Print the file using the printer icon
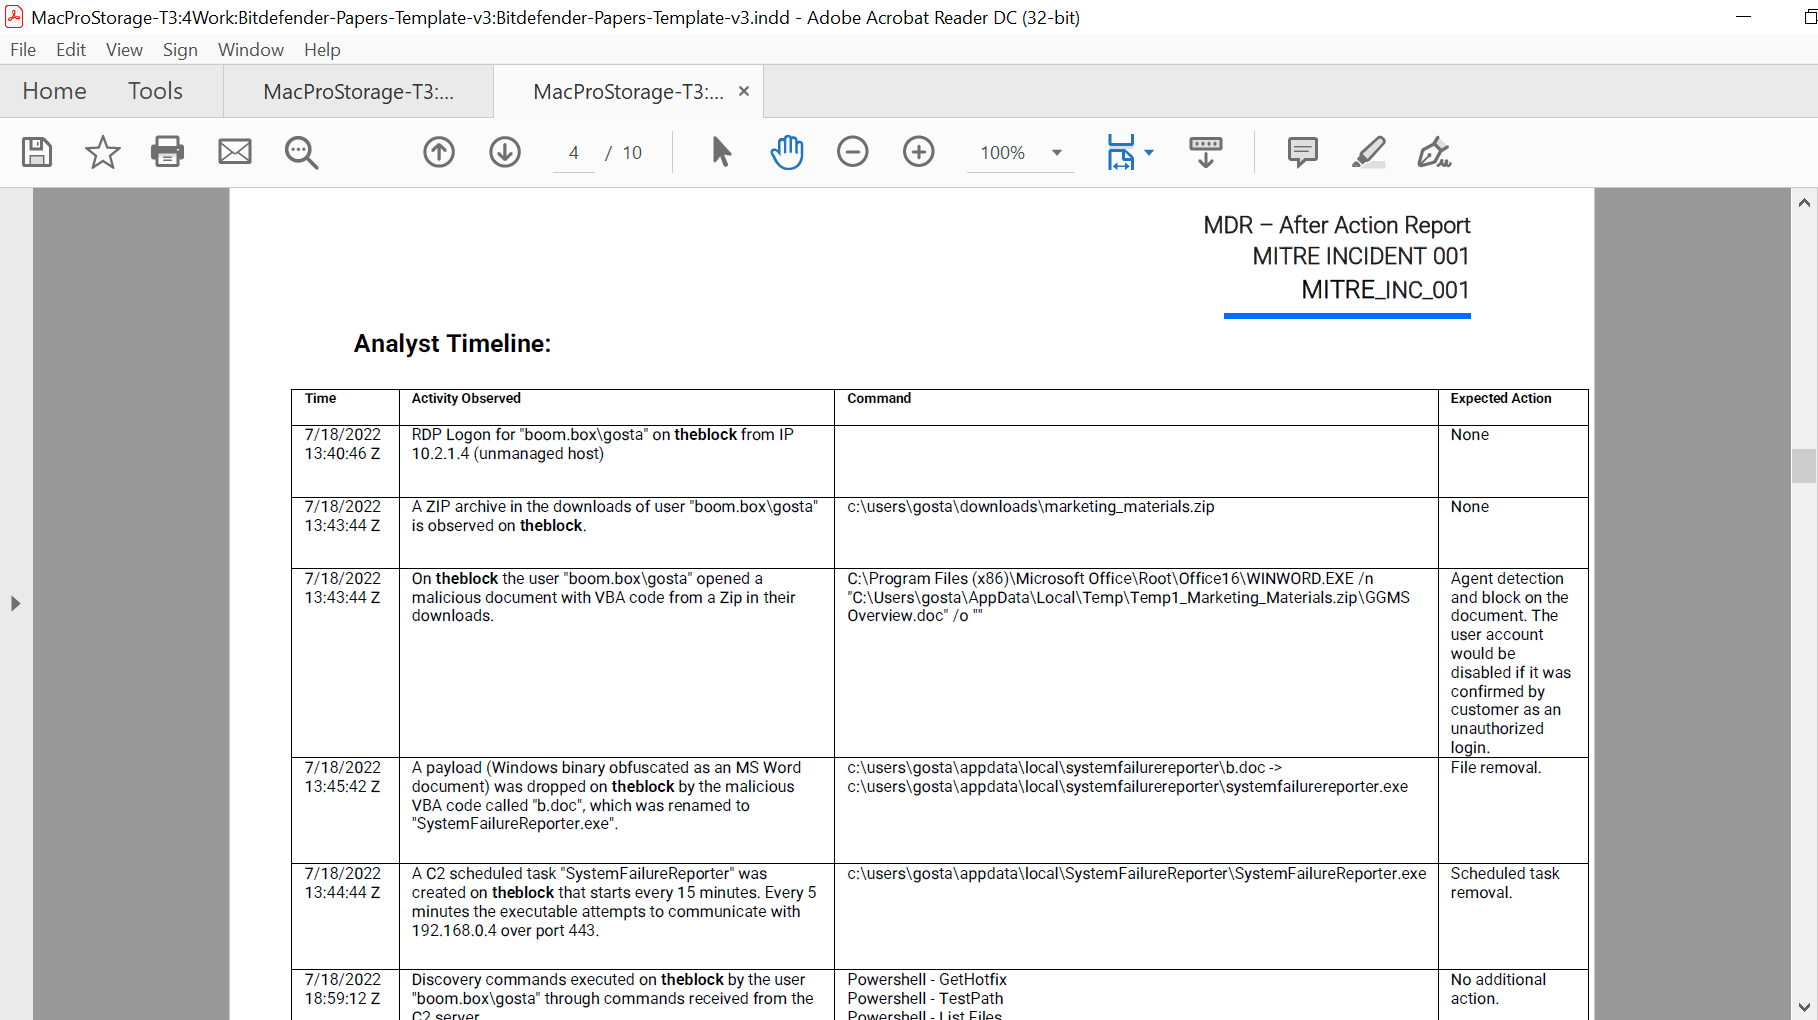This screenshot has width=1818, height=1020. [167, 152]
